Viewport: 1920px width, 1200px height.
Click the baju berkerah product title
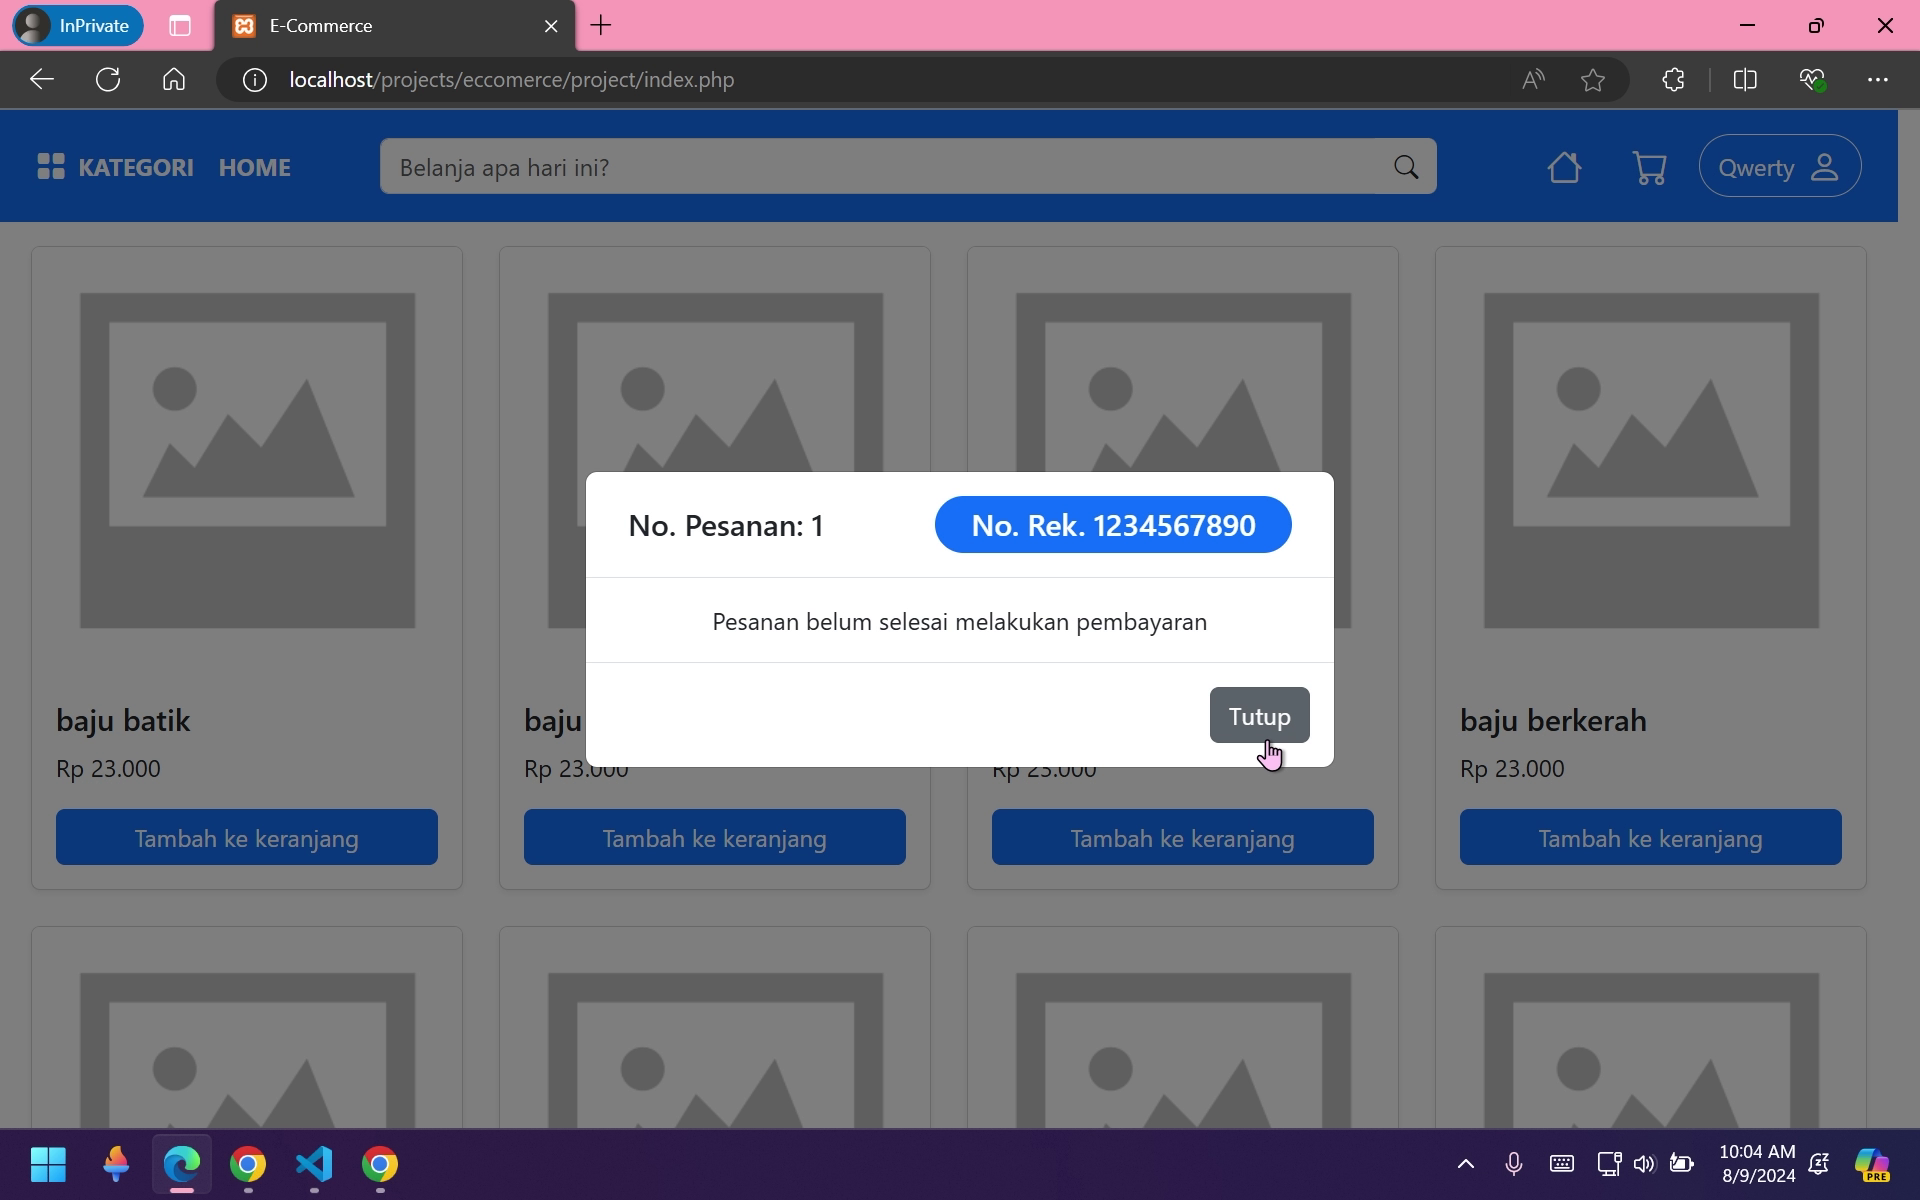[1553, 720]
